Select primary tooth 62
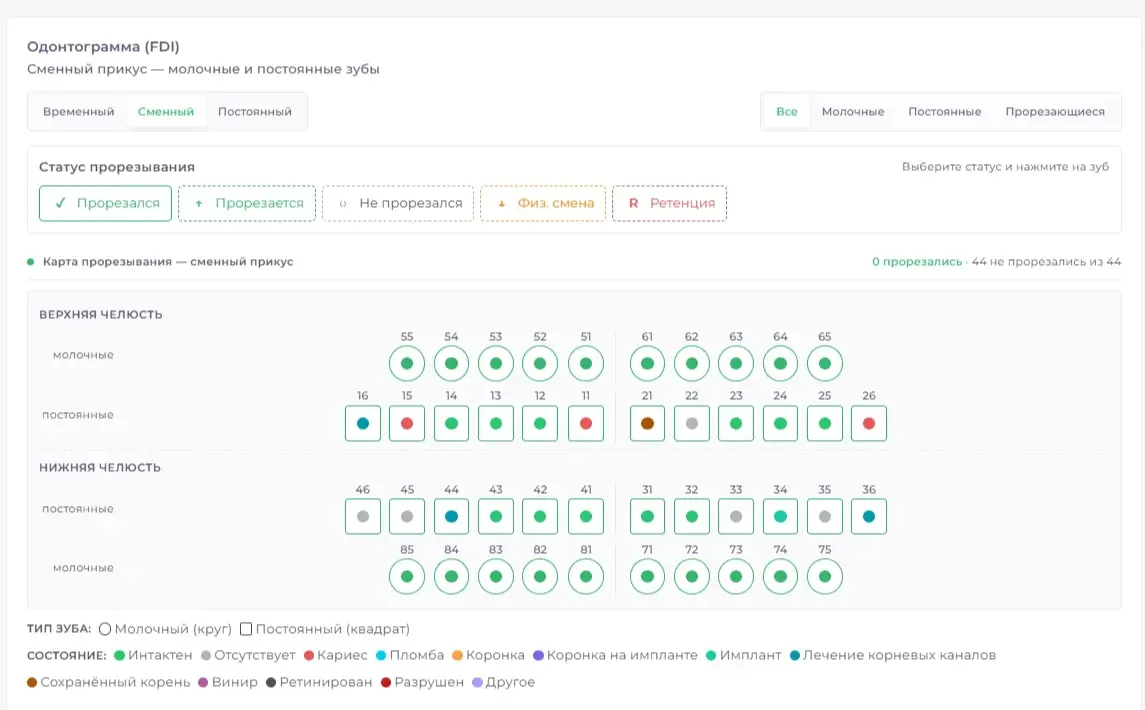This screenshot has width=1145, height=710. point(692,364)
